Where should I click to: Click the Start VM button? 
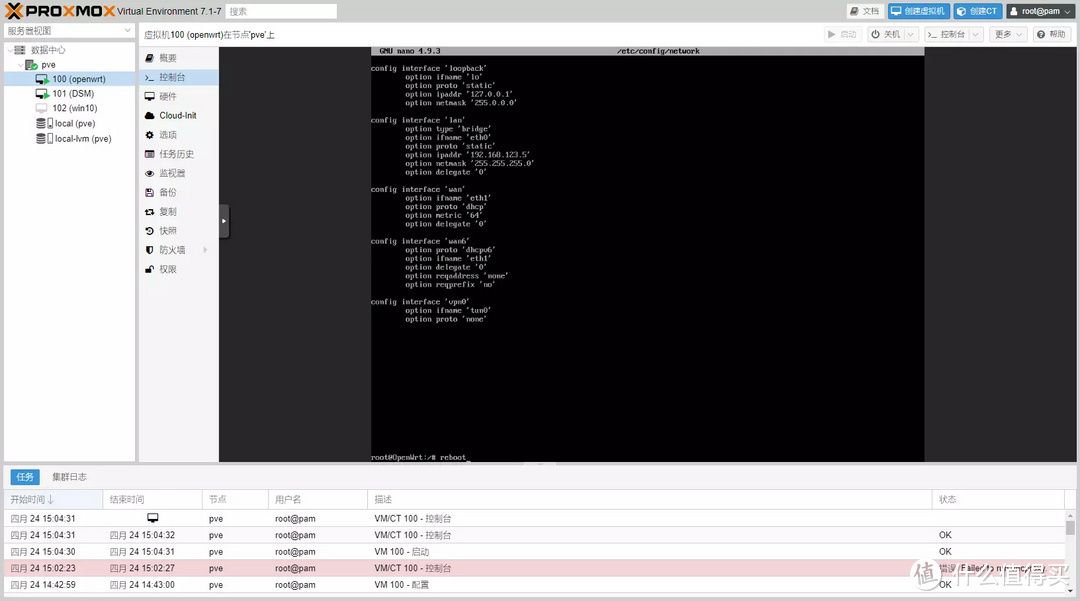[842, 34]
